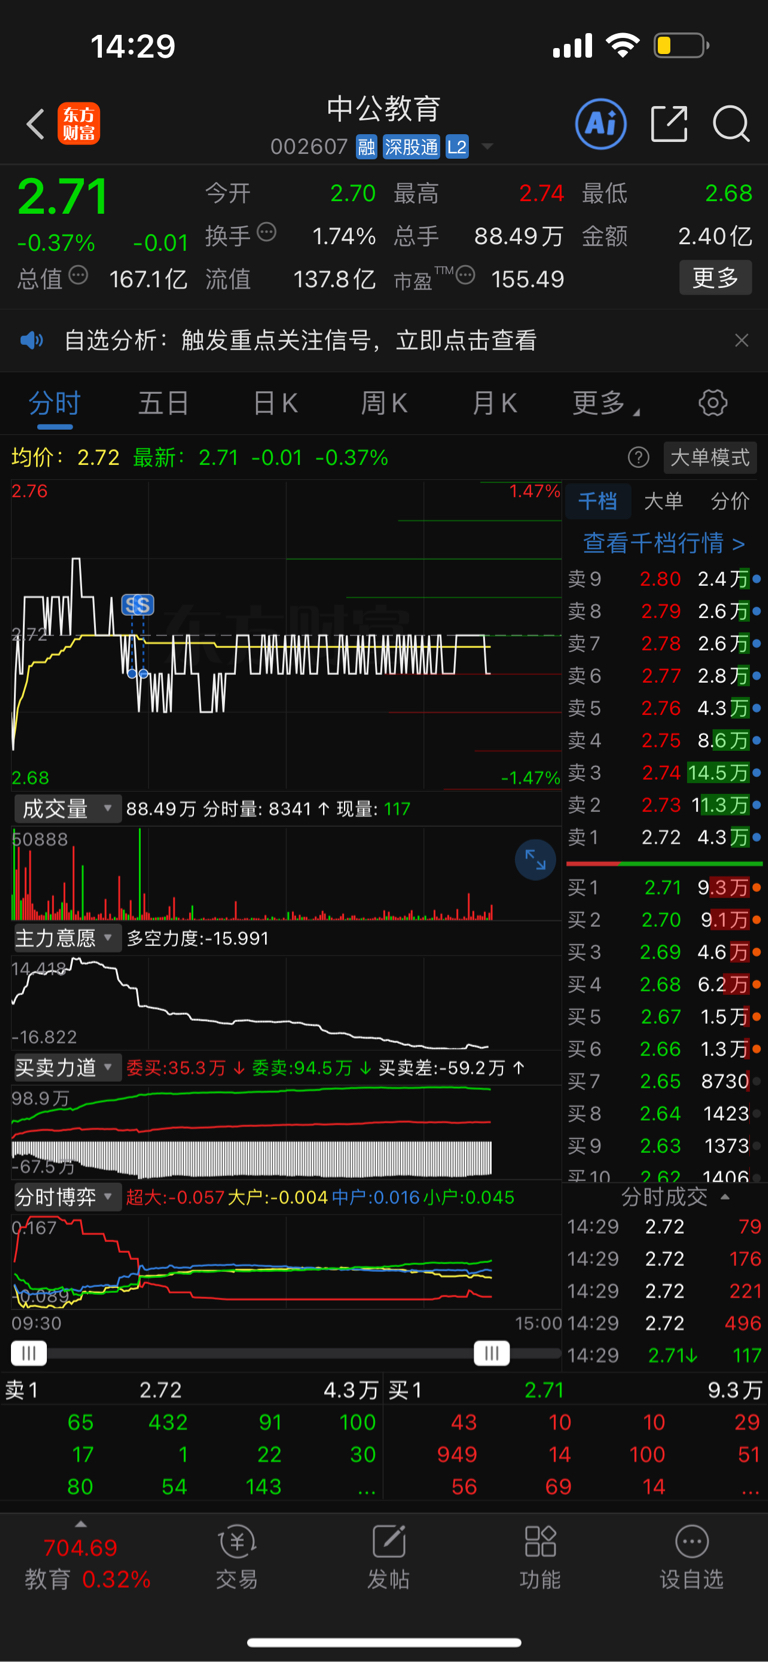Open the 成交量 indicator dropdown

click(x=66, y=808)
